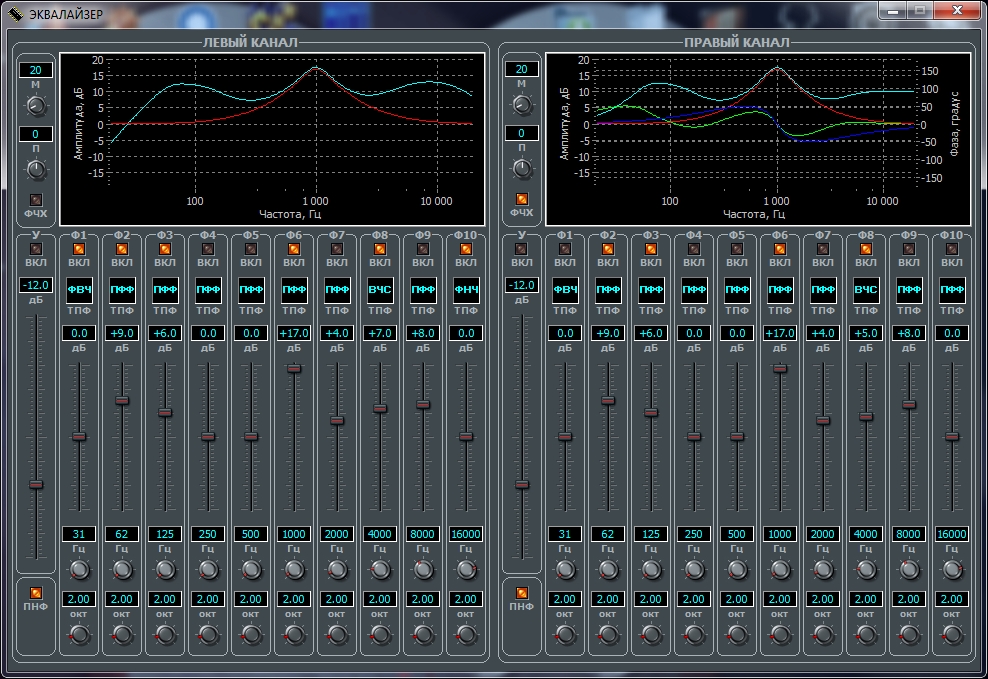Click the Ф10 Гц frequency knob, right channel
The height and width of the screenshot is (679, 988).
click(952, 569)
